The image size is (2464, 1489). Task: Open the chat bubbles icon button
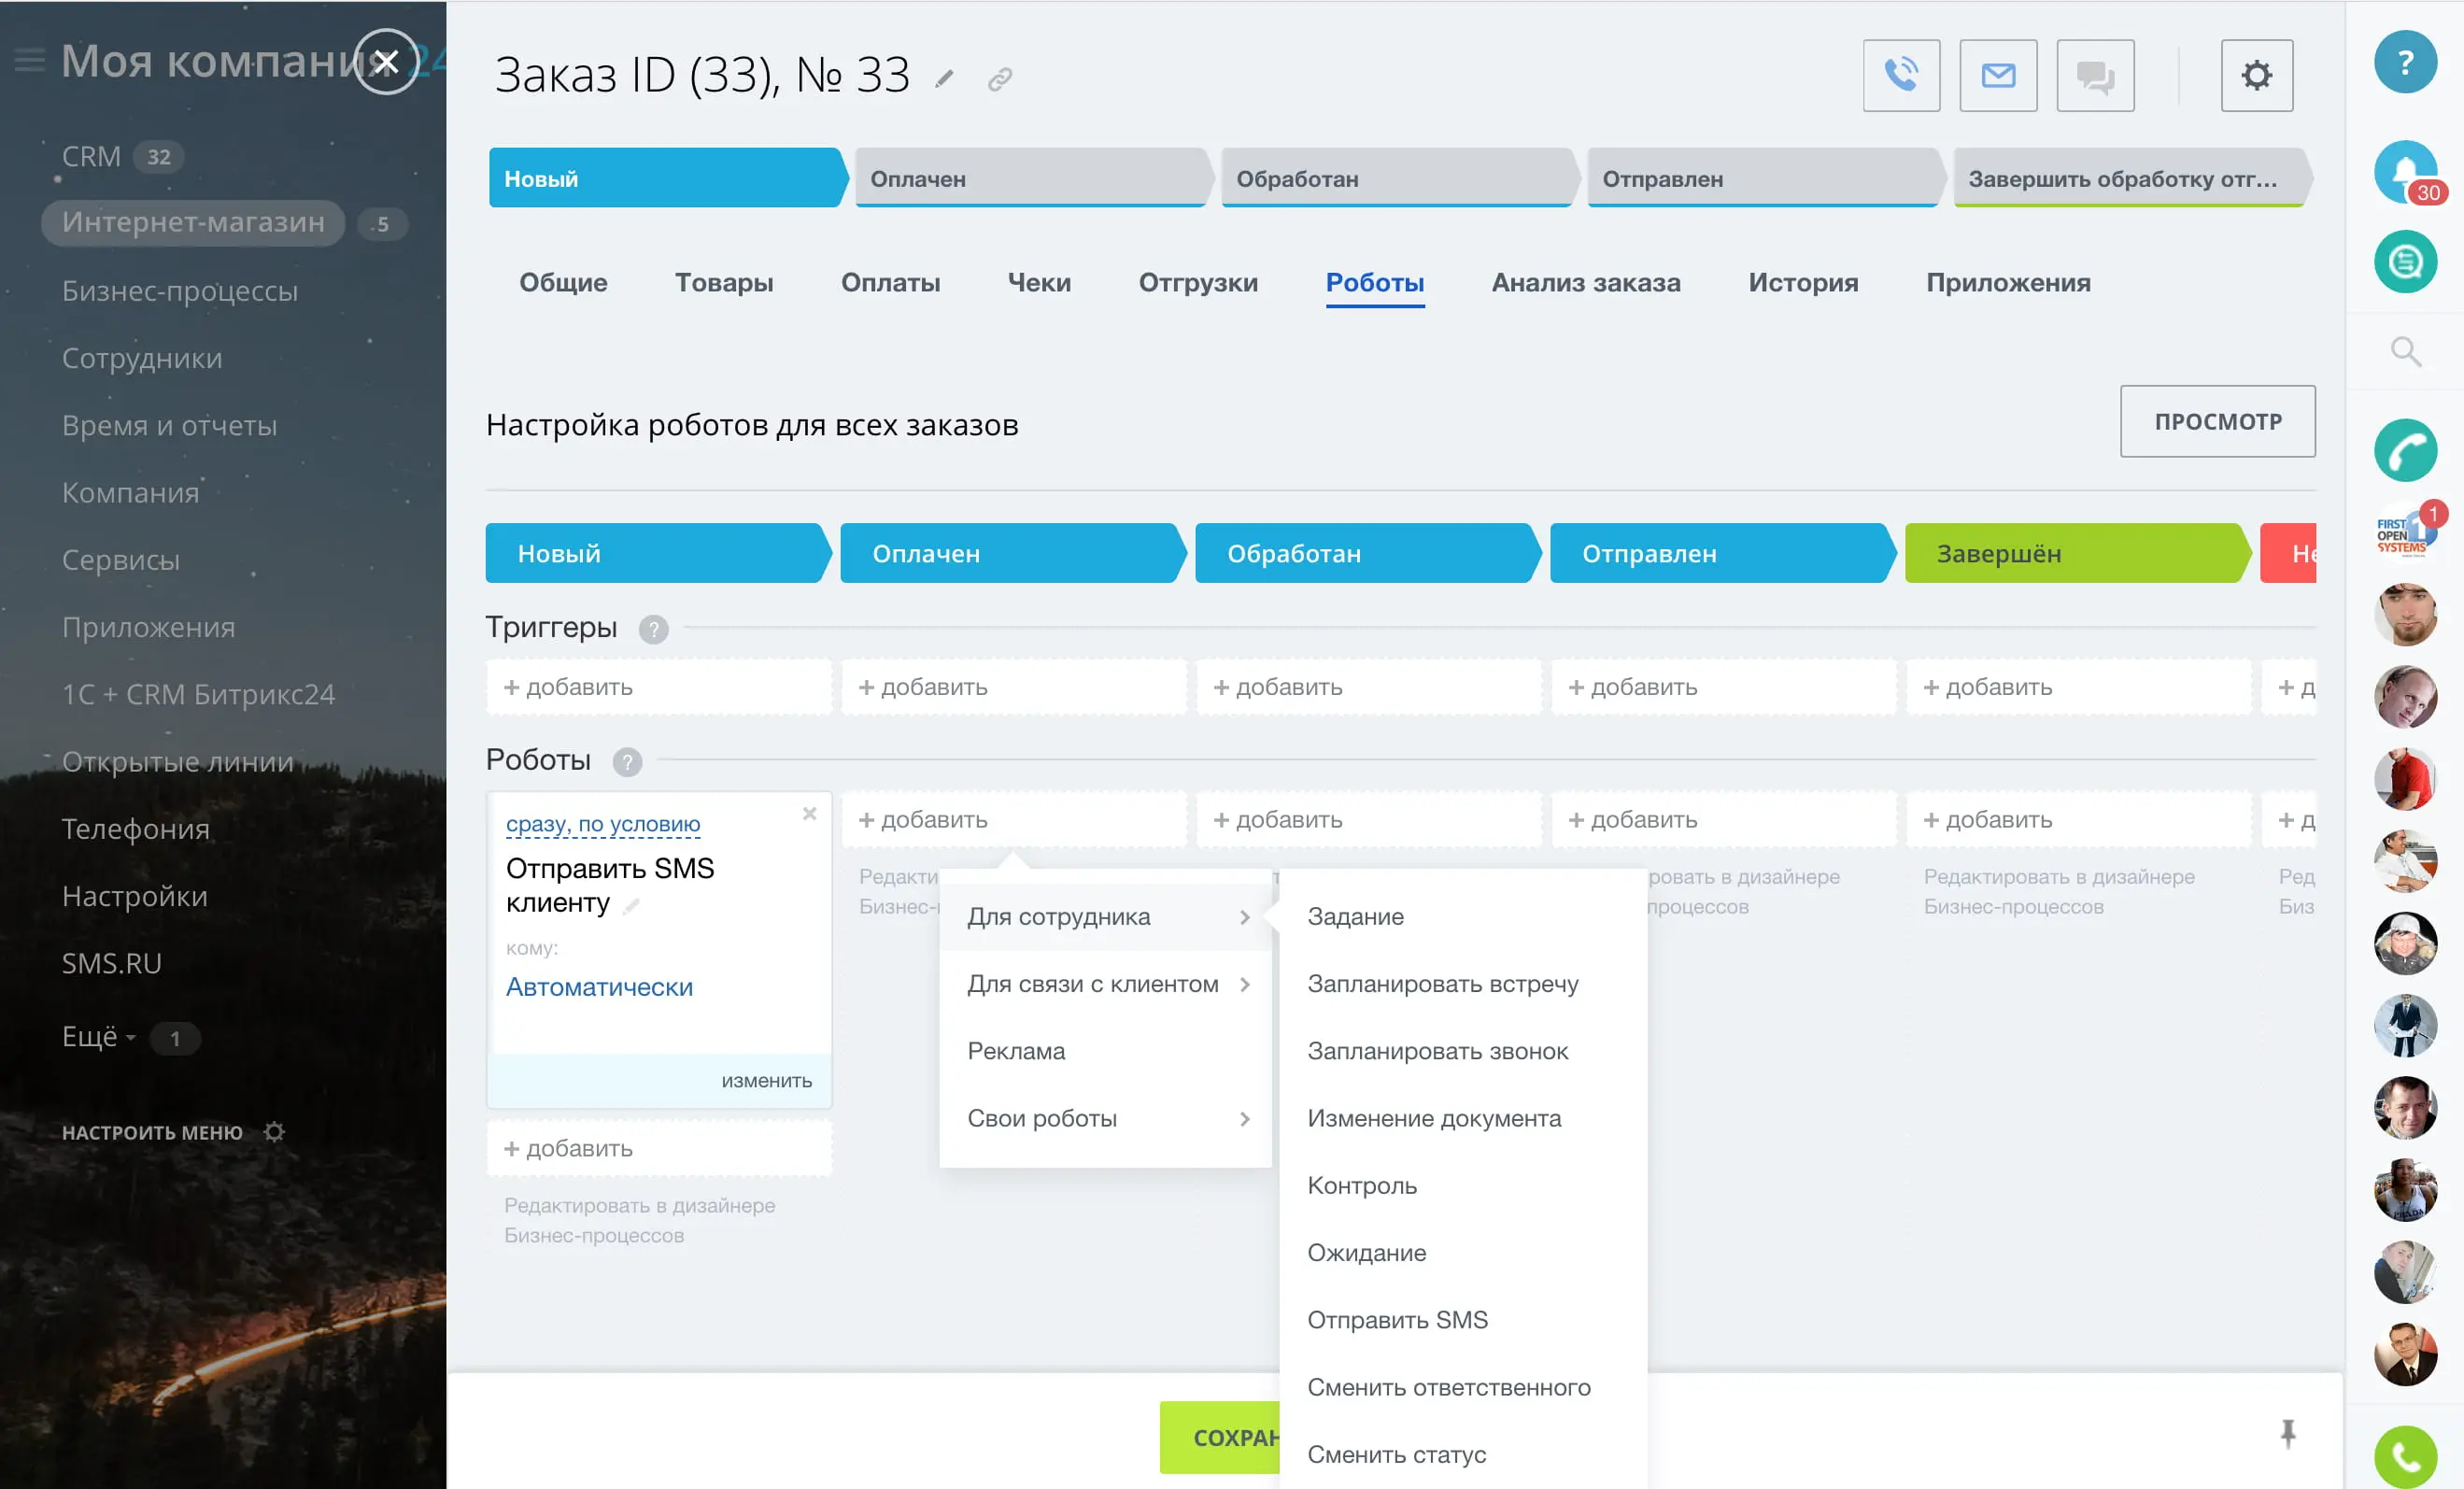tap(2094, 76)
